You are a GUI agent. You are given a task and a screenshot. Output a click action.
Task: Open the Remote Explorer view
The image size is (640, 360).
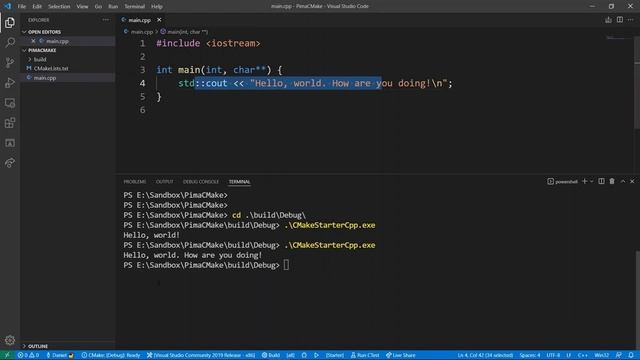click(10, 103)
